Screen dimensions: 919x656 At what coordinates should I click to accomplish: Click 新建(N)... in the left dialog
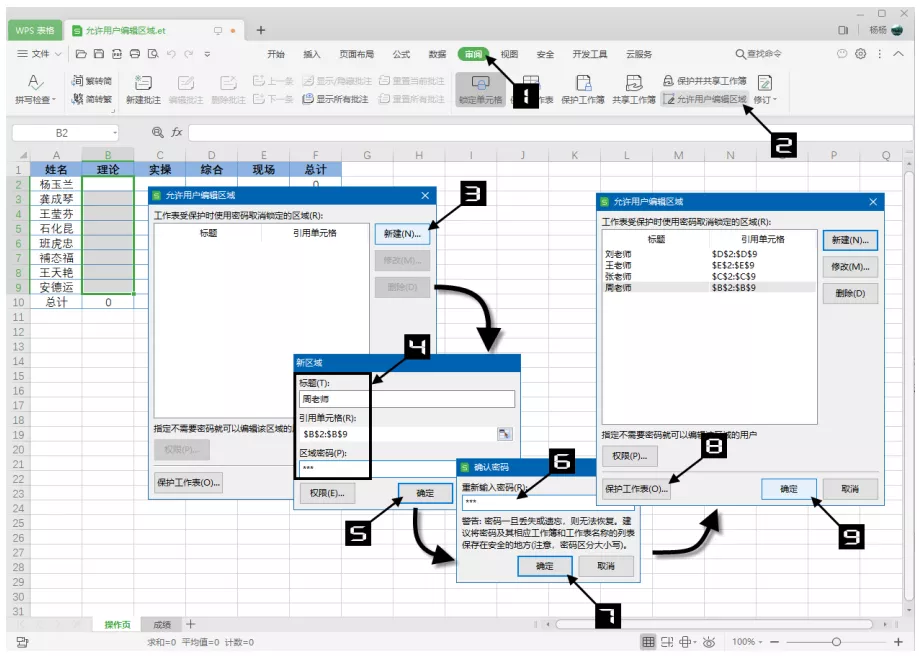[402, 234]
